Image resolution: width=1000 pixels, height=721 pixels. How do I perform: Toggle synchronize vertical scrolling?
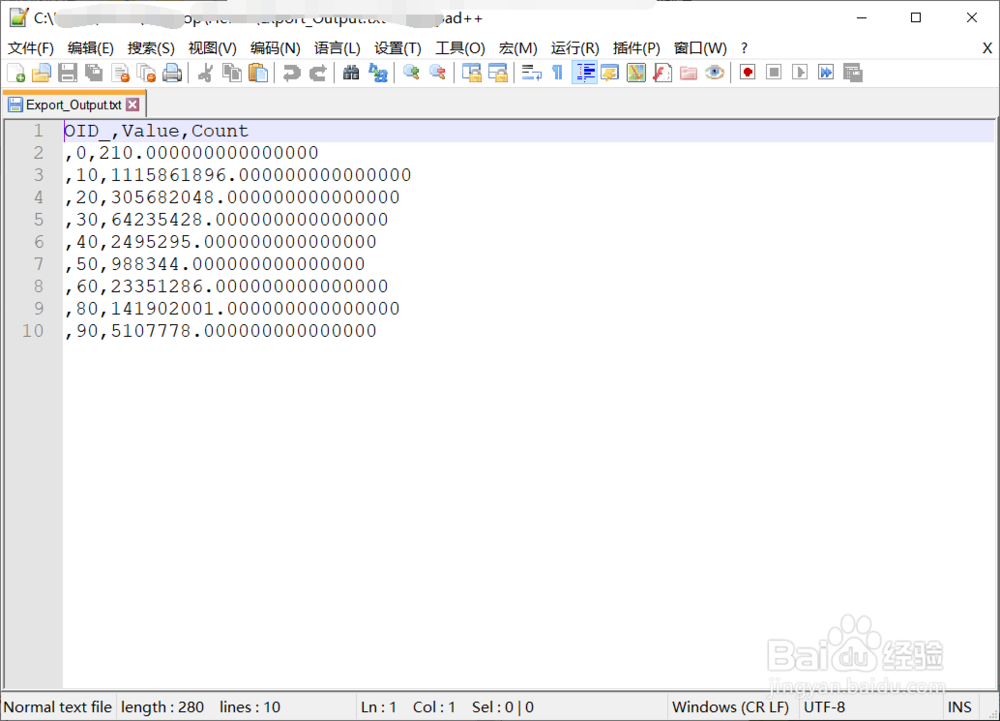(x=471, y=73)
